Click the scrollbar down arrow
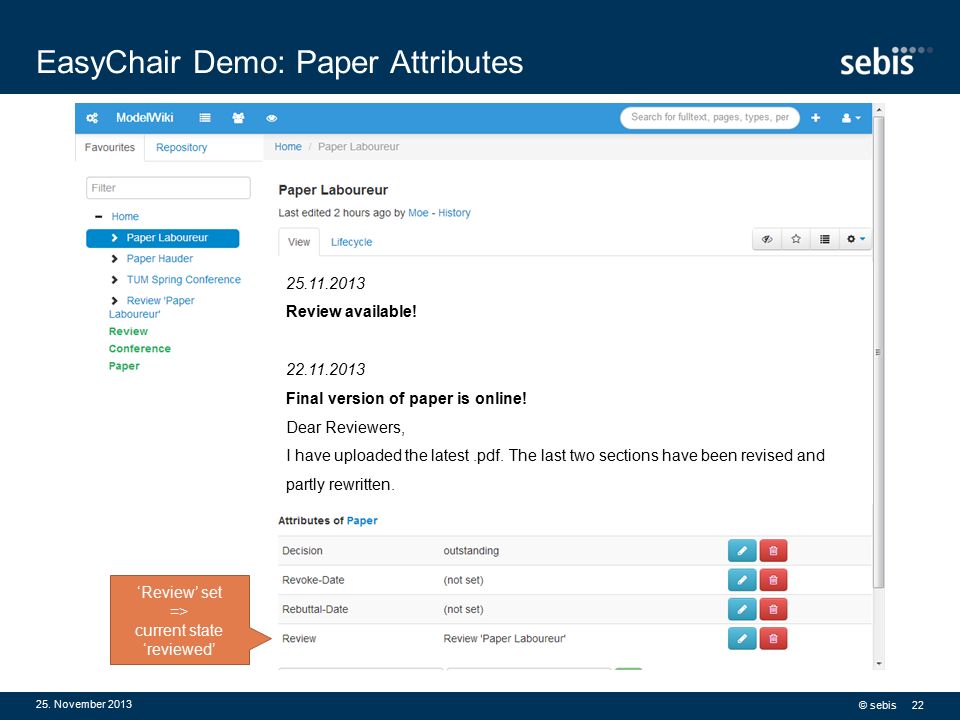Screen dimensions: 960x720 (879, 664)
